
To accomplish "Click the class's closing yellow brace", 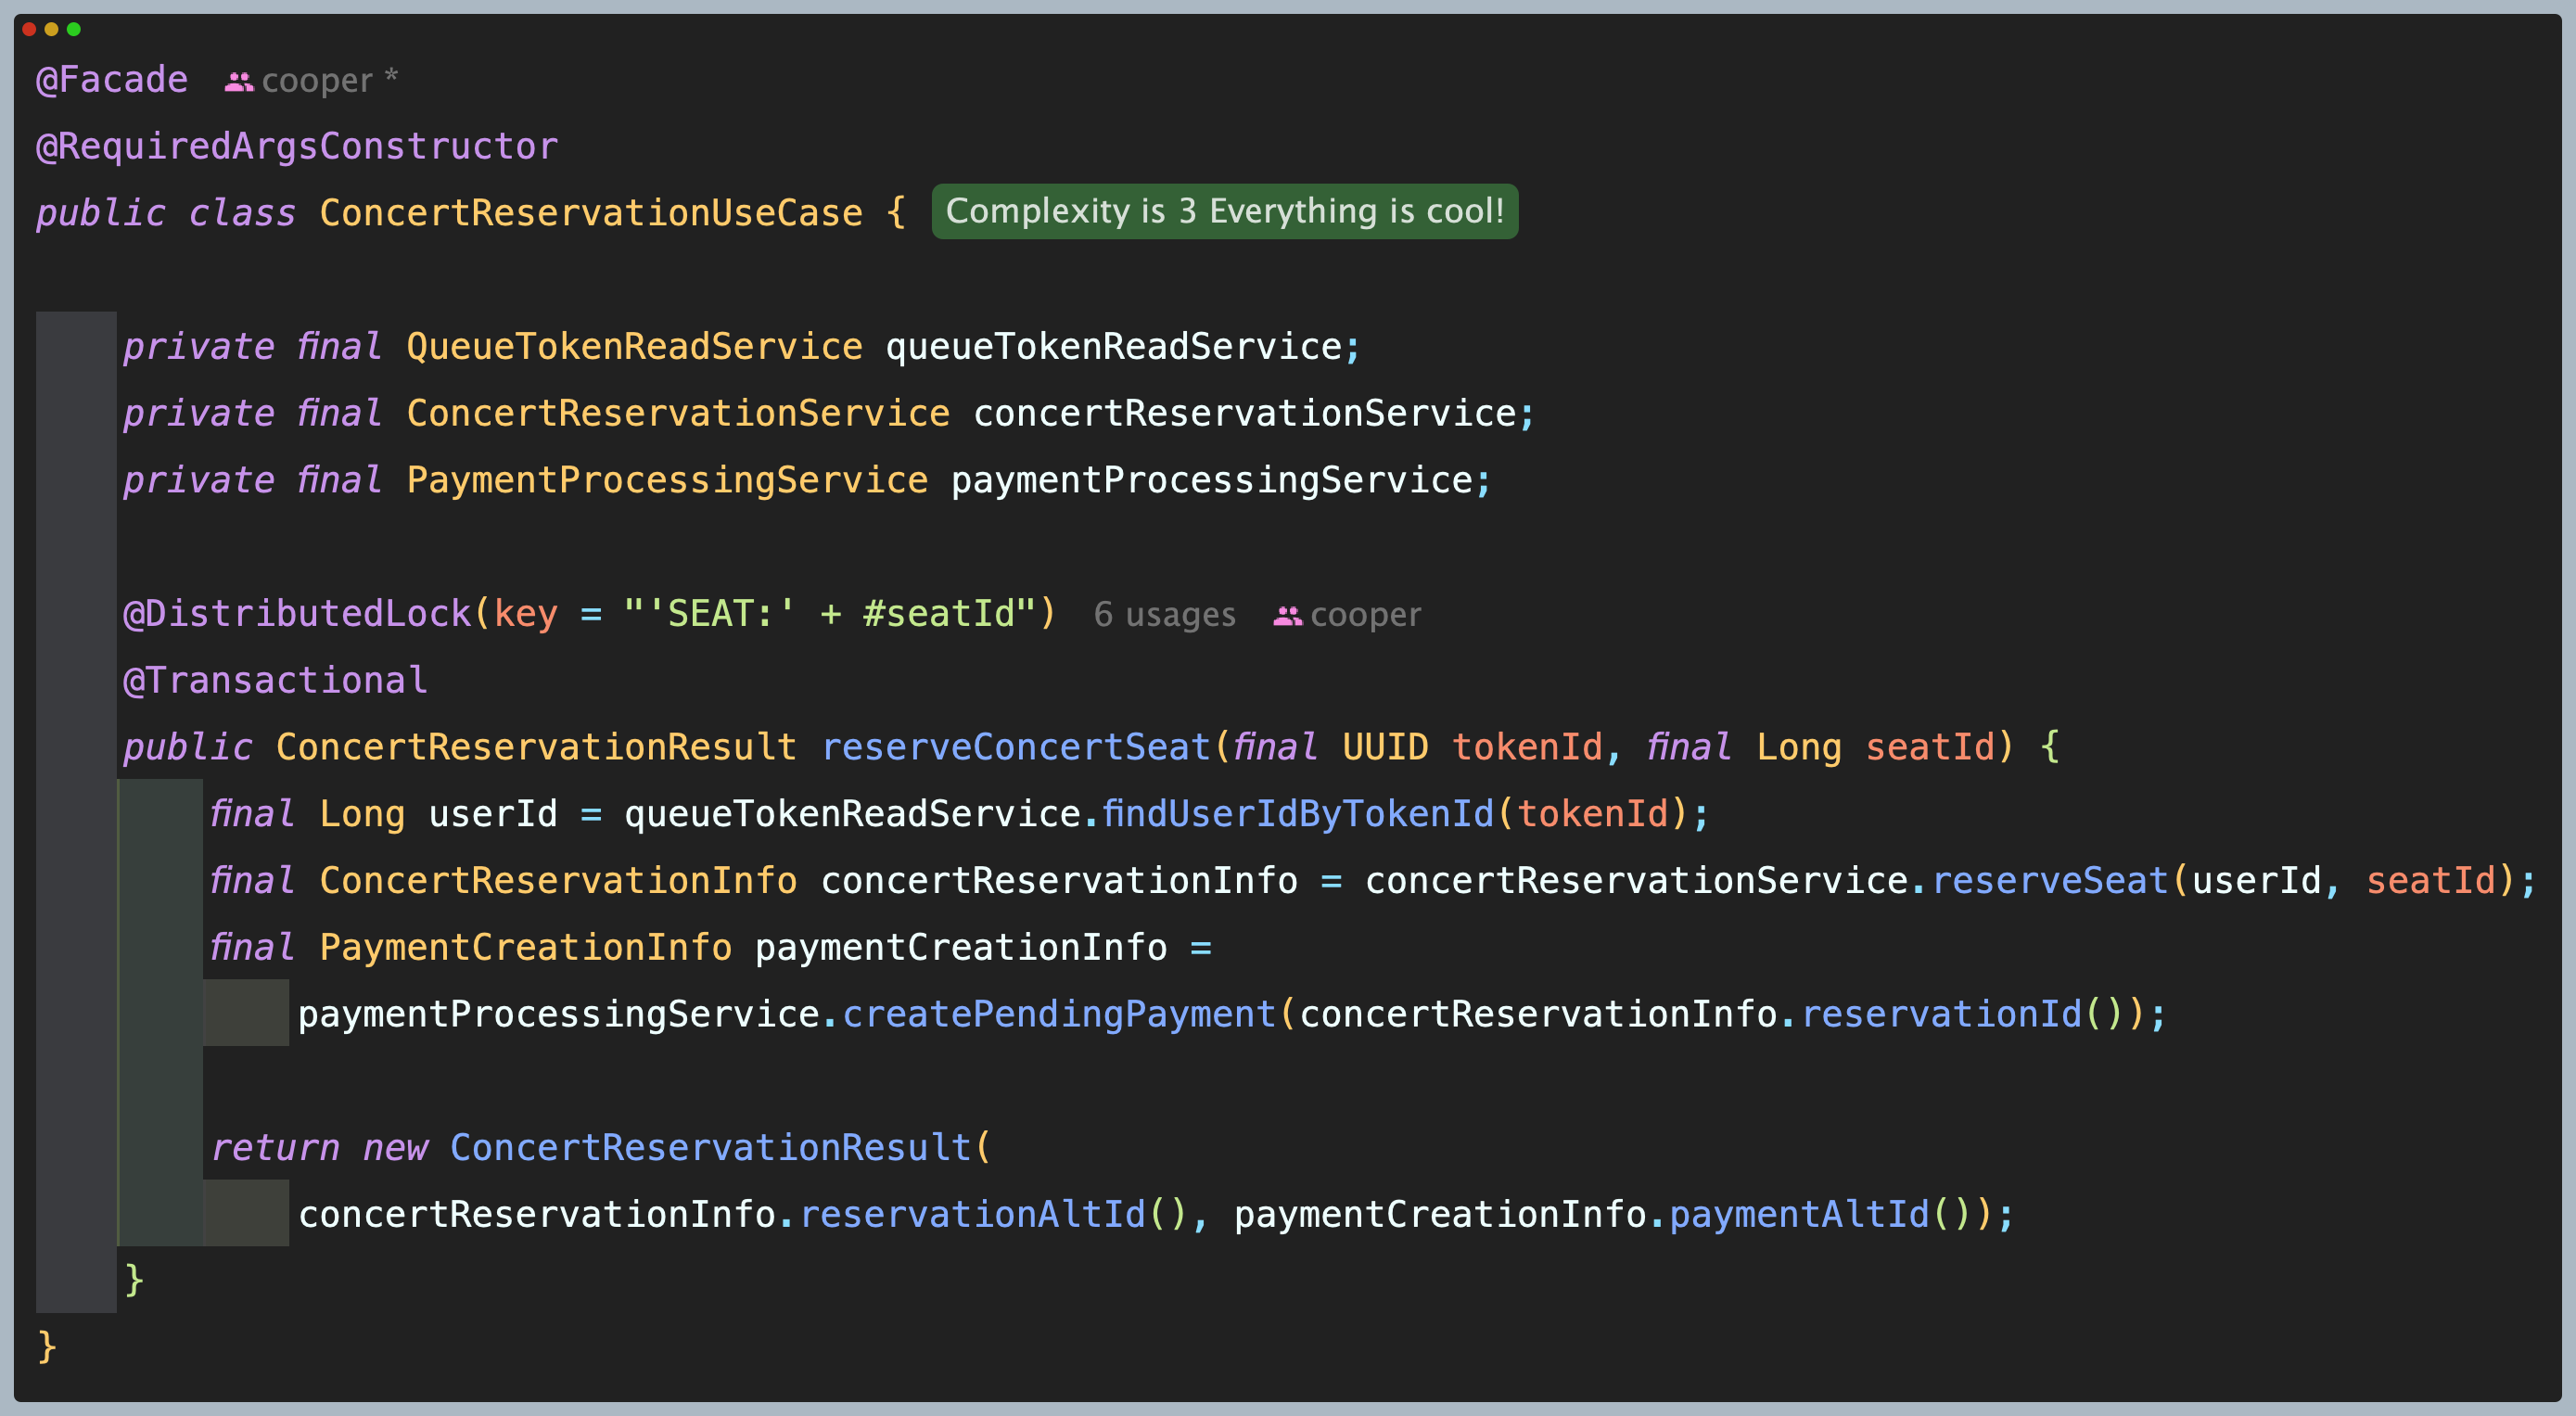I will [47, 1347].
